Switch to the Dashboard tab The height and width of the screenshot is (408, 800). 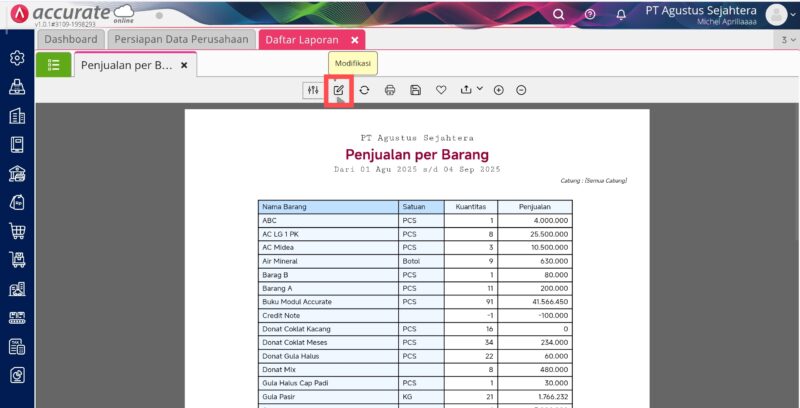coord(71,39)
